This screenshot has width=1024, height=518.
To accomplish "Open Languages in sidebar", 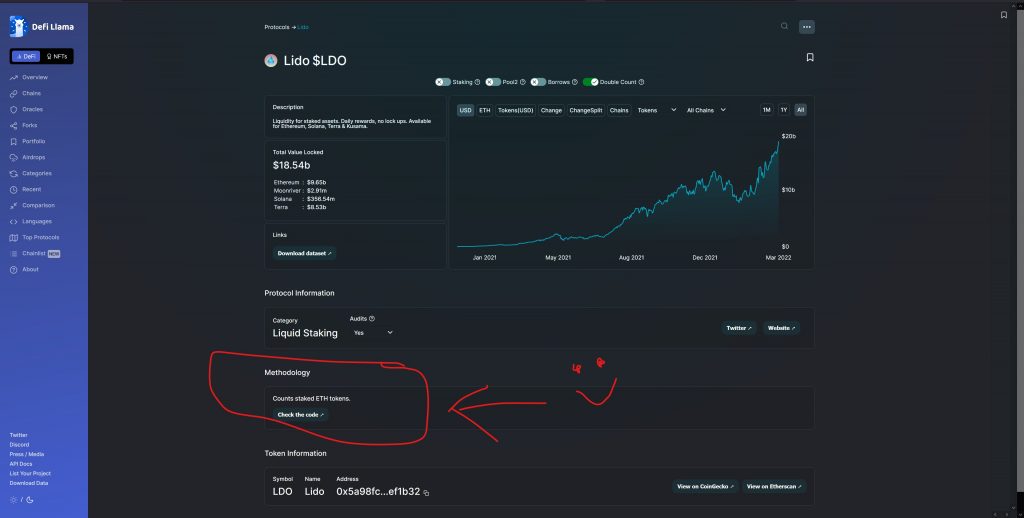I will [x=31, y=221].
